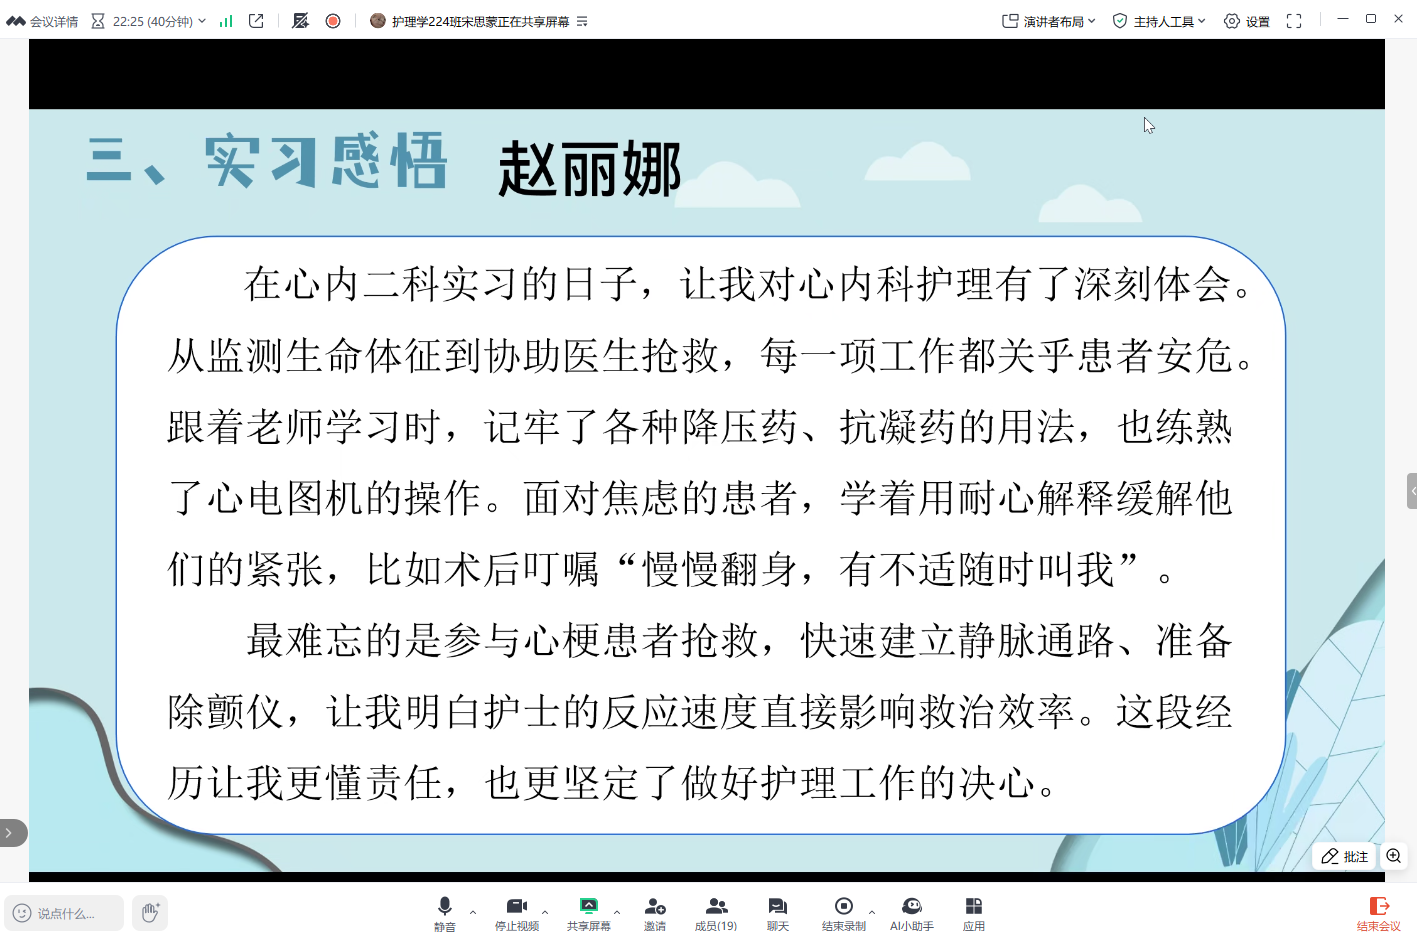The height and width of the screenshot is (939, 1417).
Task: Click the "say something" chat input field
Action: click(x=65, y=913)
